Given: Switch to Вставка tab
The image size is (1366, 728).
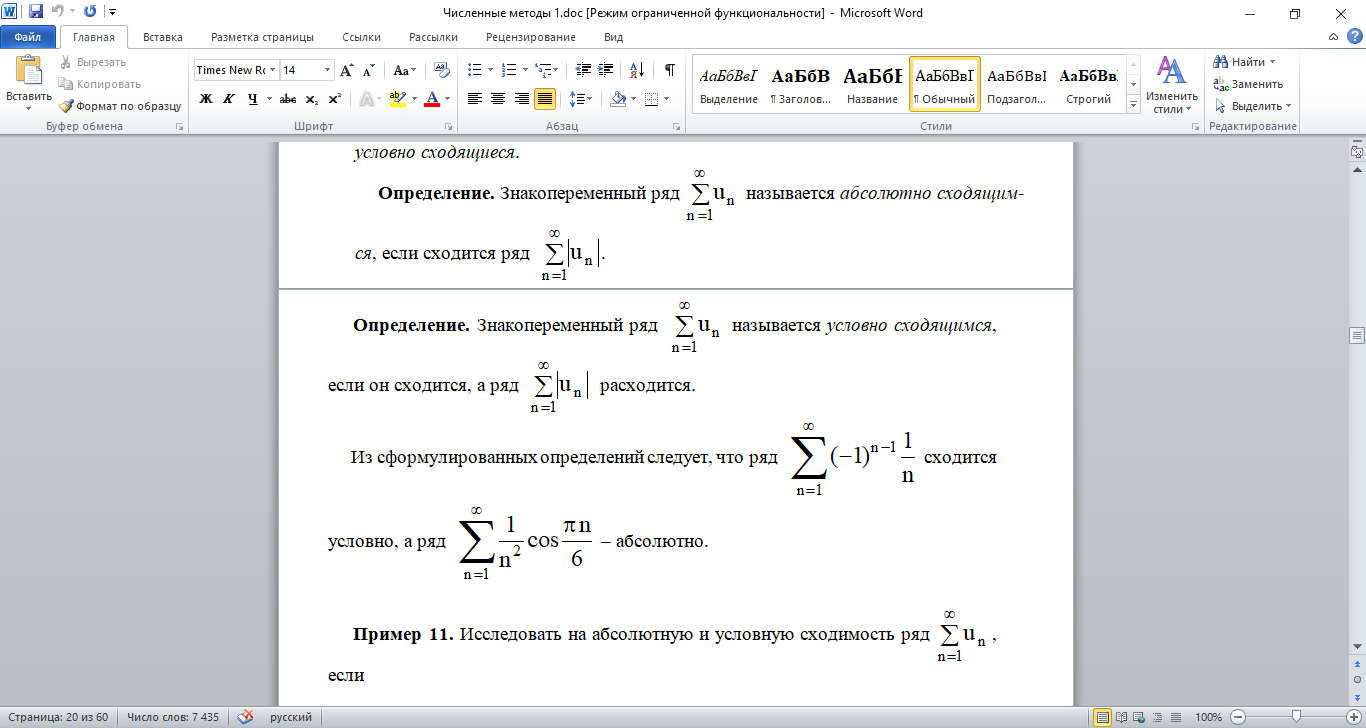Looking at the screenshot, I should [x=163, y=37].
